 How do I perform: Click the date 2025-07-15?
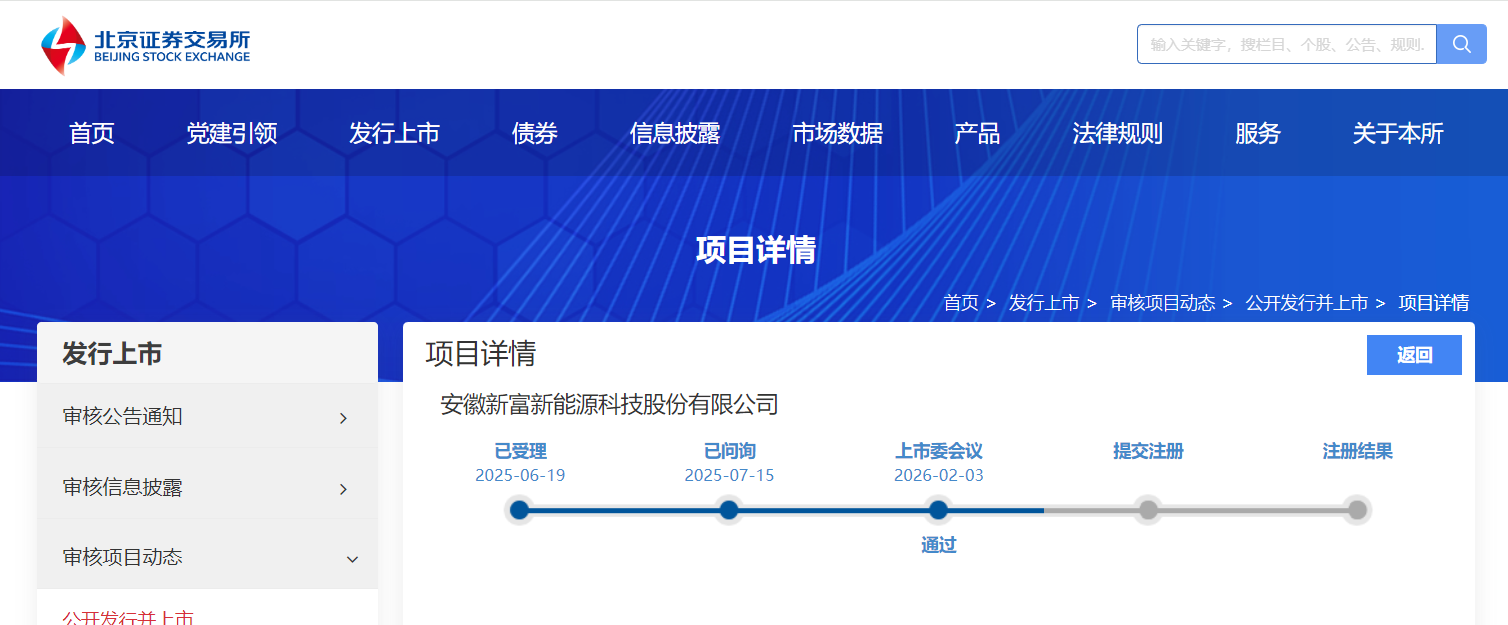click(729, 475)
